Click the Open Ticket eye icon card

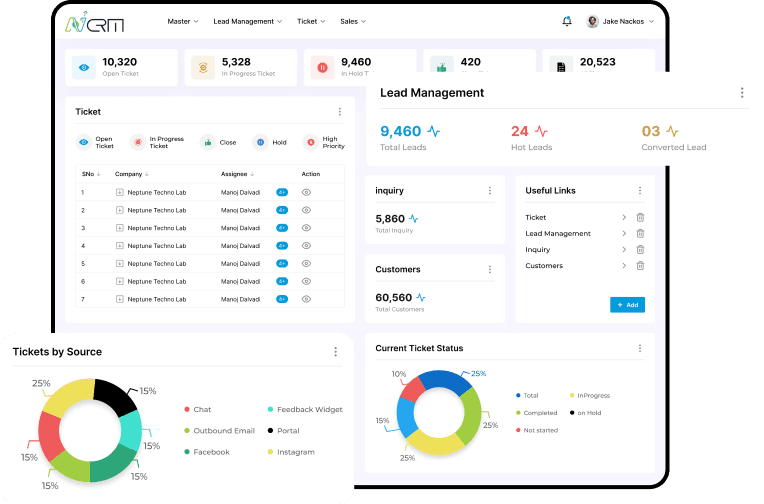point(84,67)
